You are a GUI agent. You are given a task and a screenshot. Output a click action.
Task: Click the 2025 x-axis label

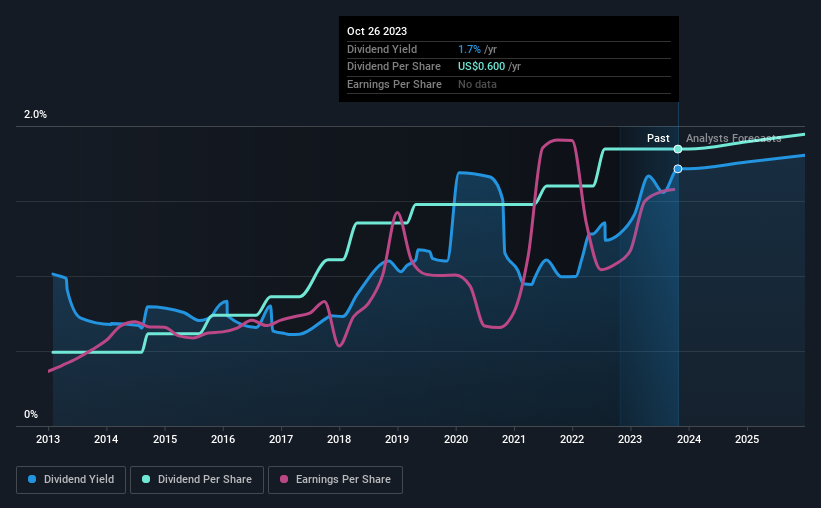(747, 439)
